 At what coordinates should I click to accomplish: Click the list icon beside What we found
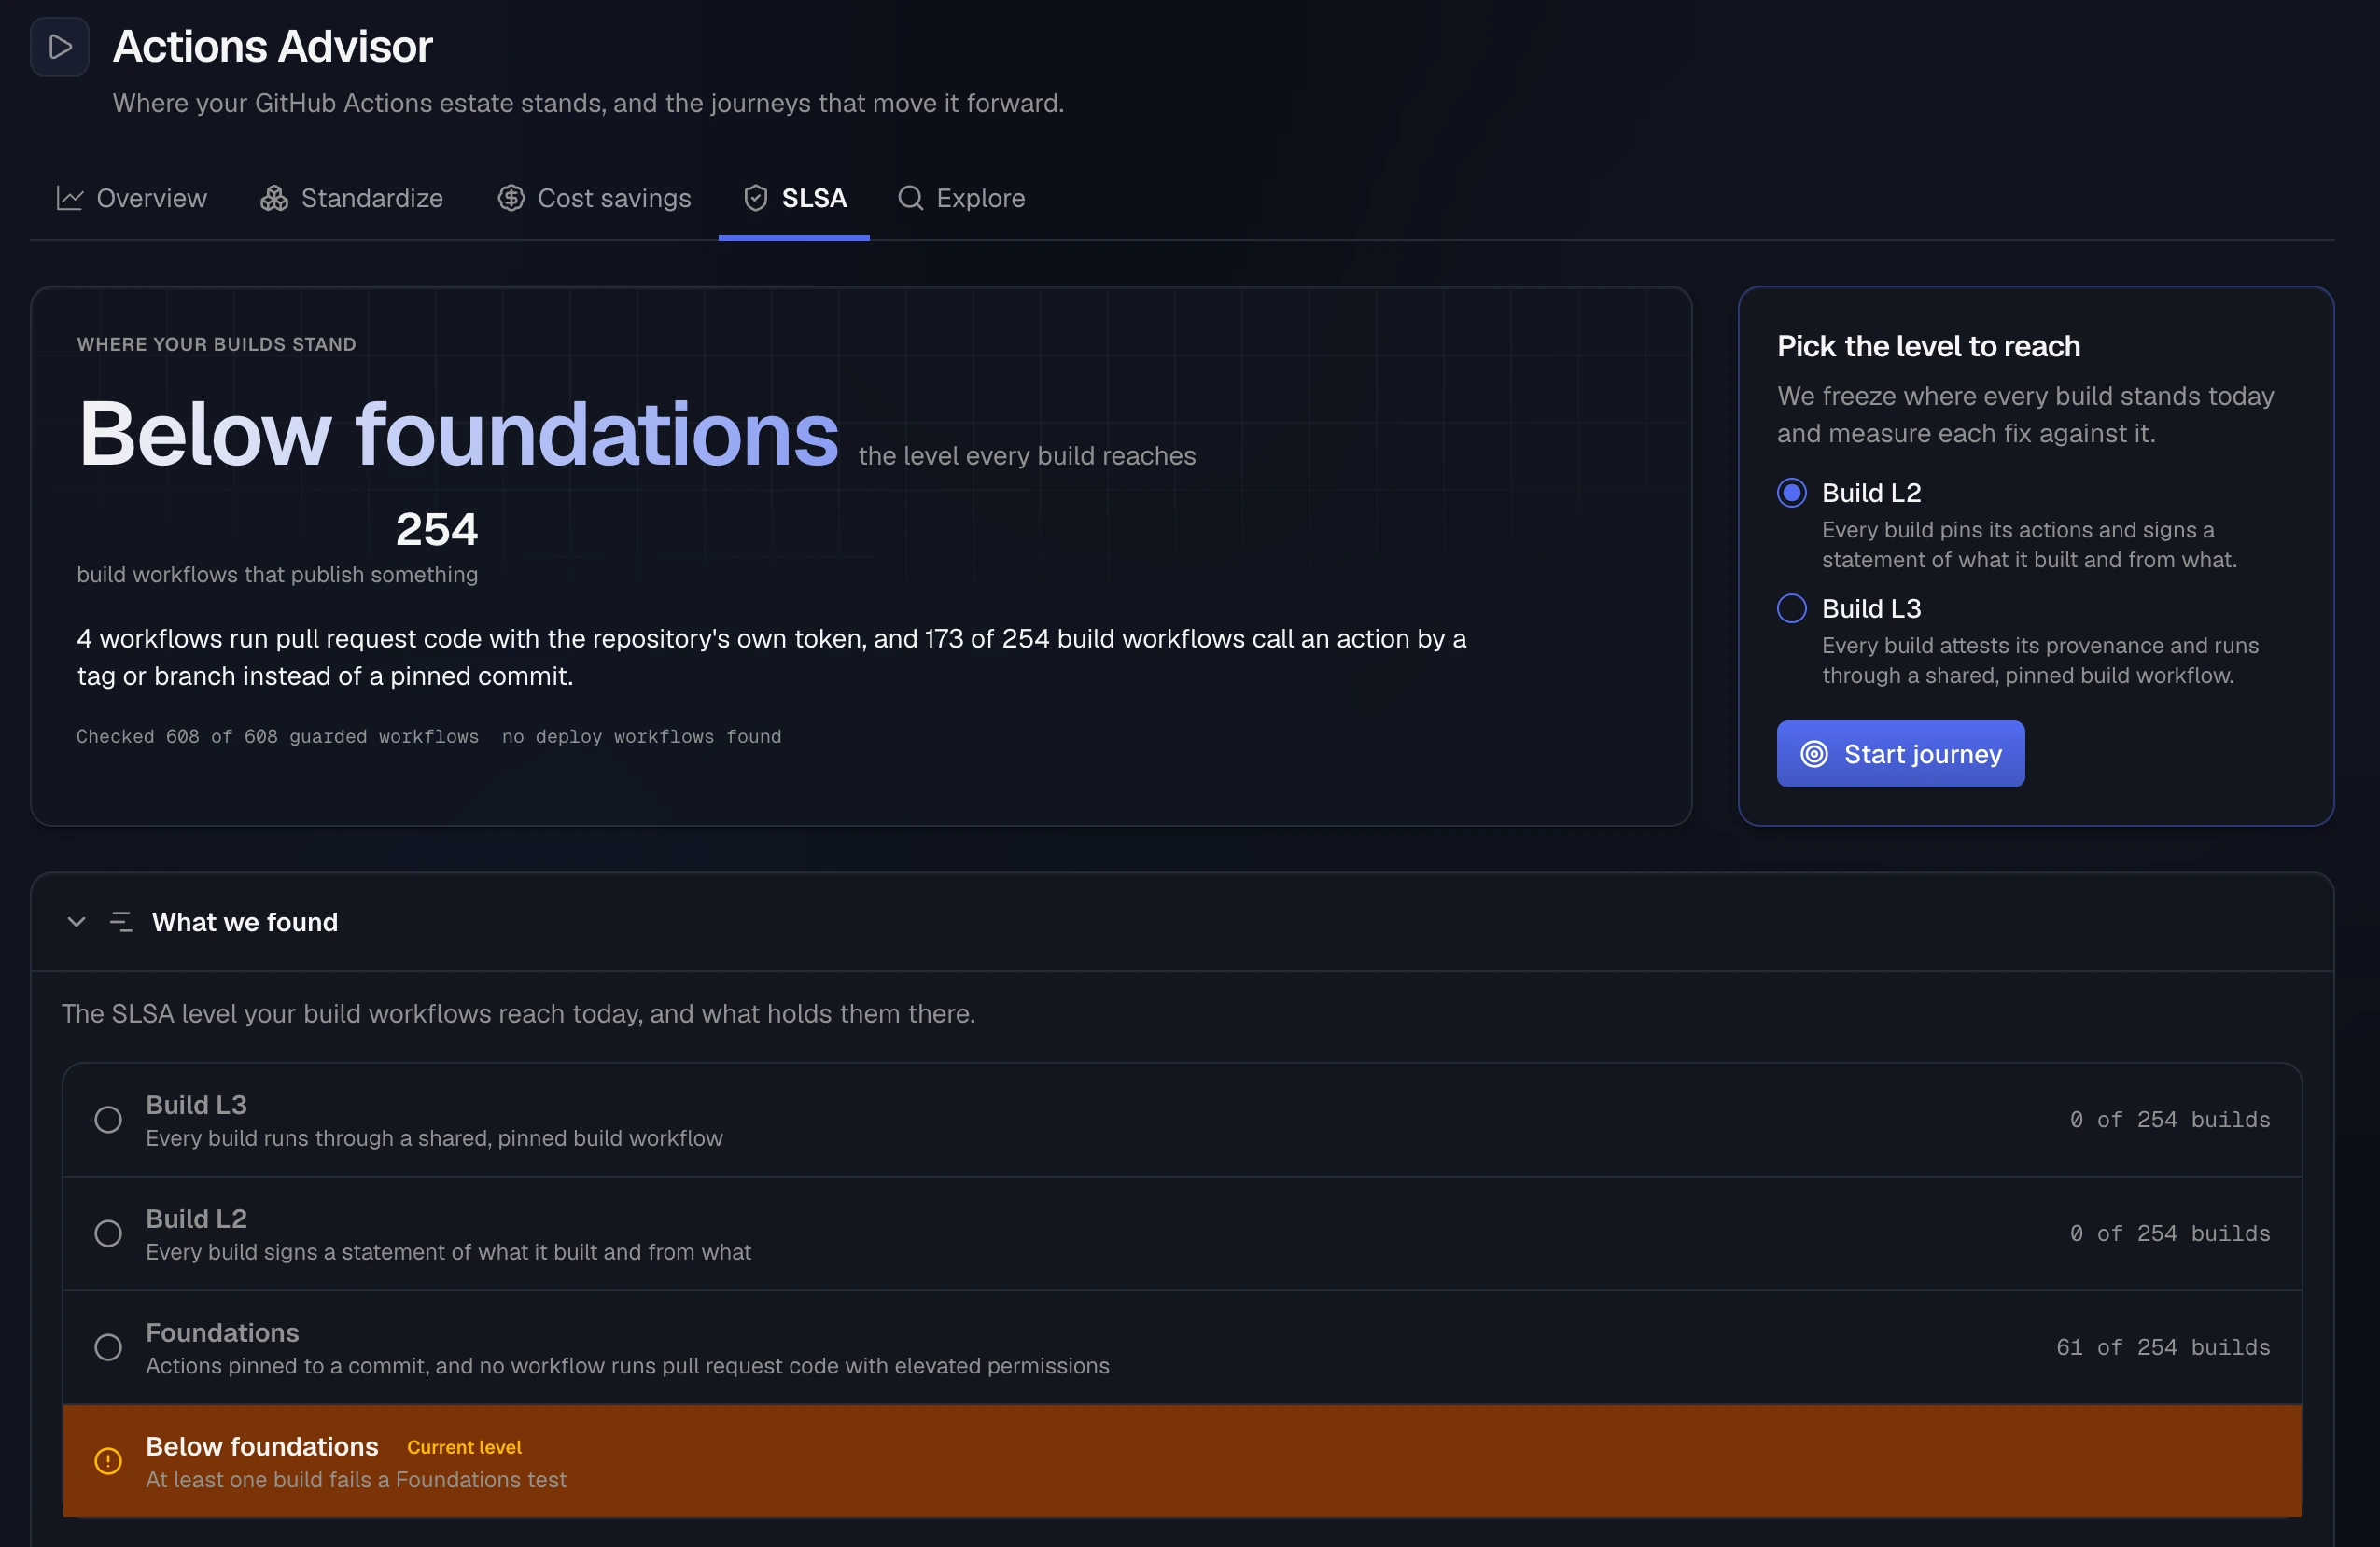tap(121, 922)
